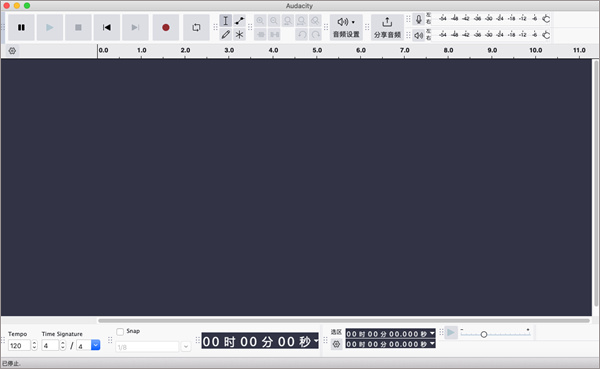Click Trim audio outside selection icon
The height and width of the screenshot is (369, 600).
click(260, 34)
